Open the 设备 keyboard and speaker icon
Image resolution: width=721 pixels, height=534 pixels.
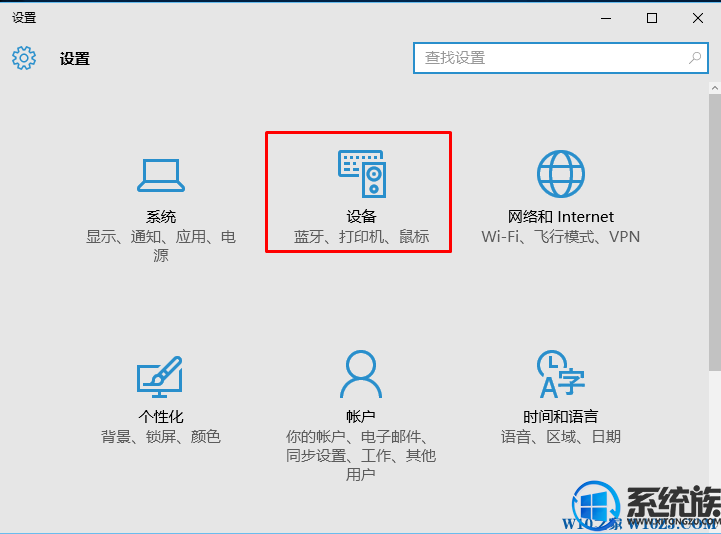(x=362, y=174)
